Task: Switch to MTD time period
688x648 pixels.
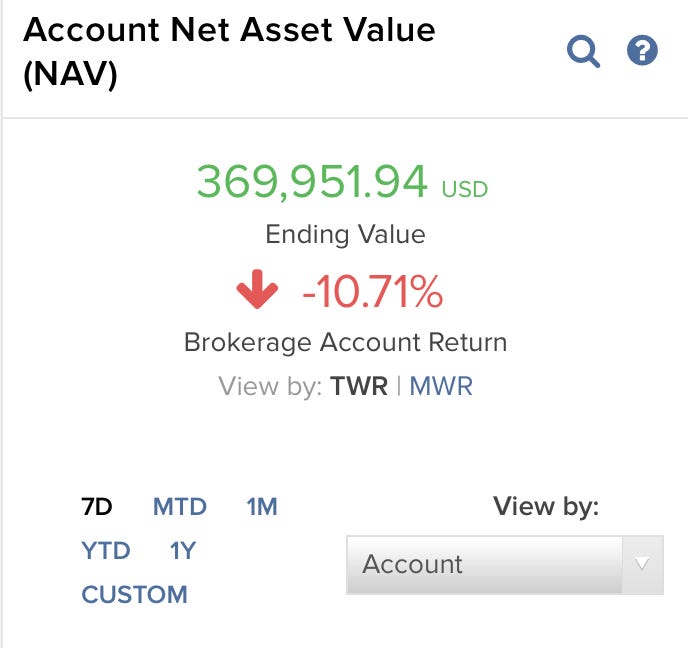Action: [x=179, y=507]
